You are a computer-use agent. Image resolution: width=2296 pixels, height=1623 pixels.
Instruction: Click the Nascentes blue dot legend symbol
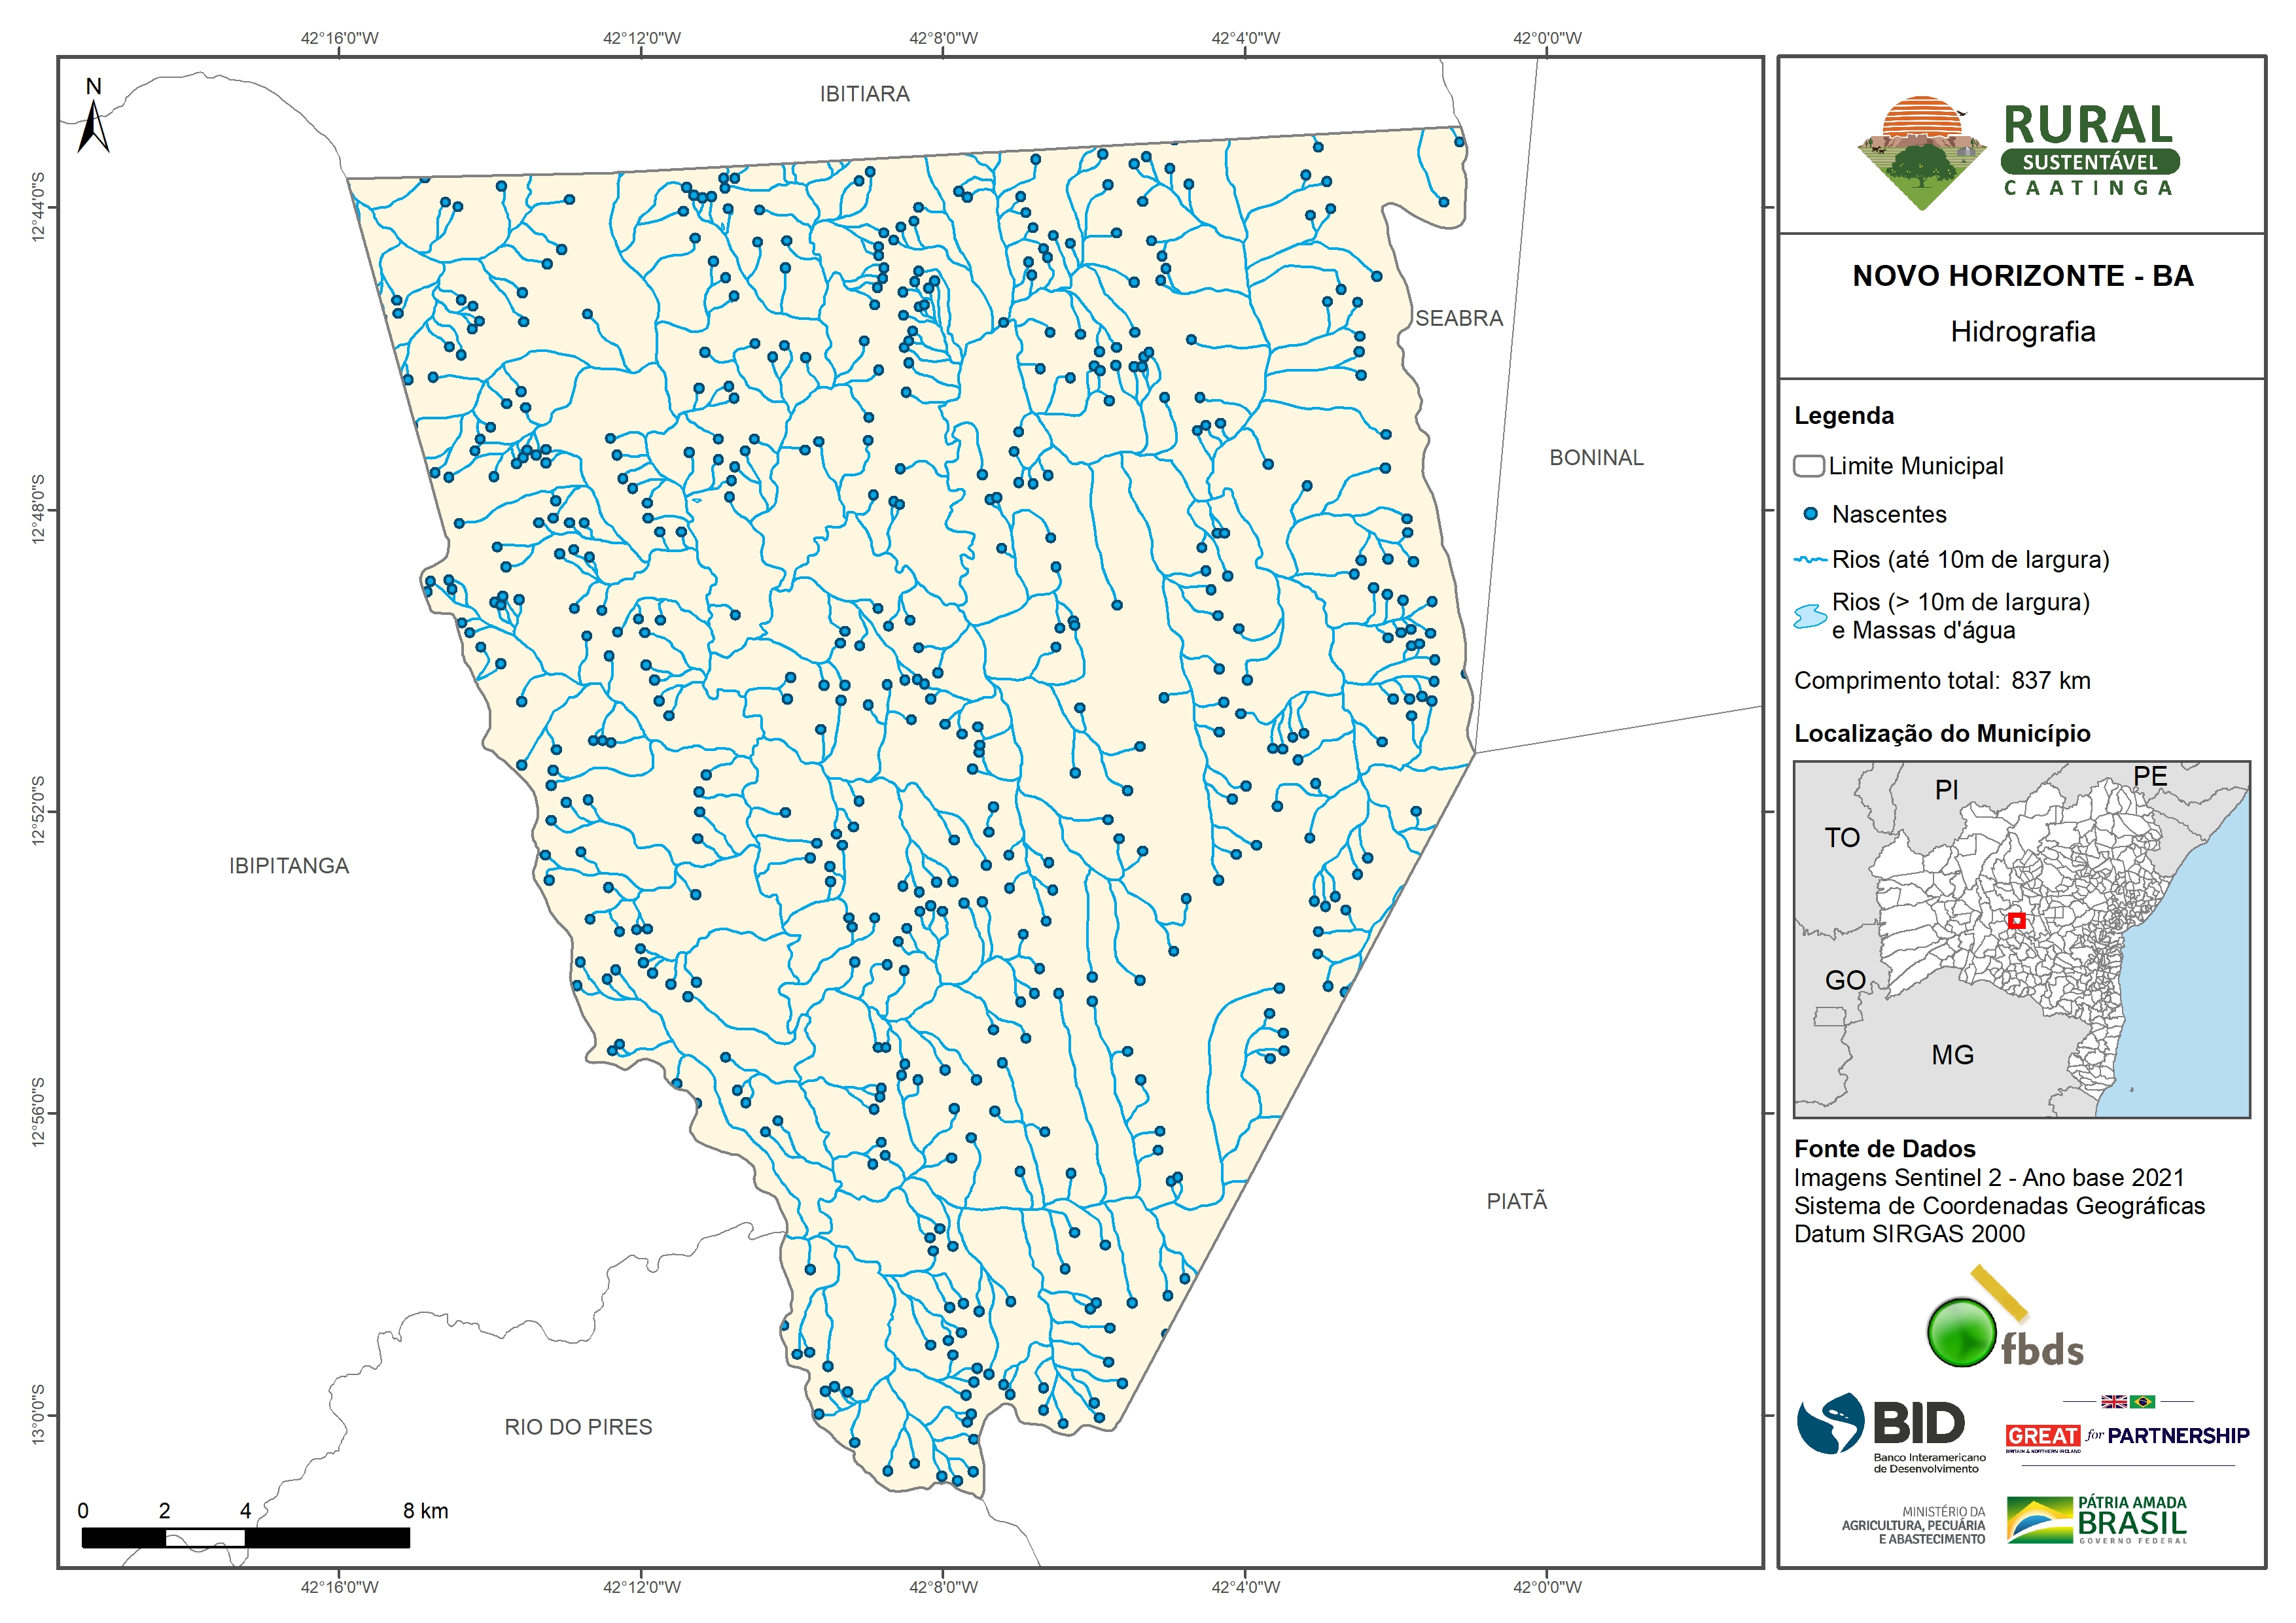click(1810, 514)
